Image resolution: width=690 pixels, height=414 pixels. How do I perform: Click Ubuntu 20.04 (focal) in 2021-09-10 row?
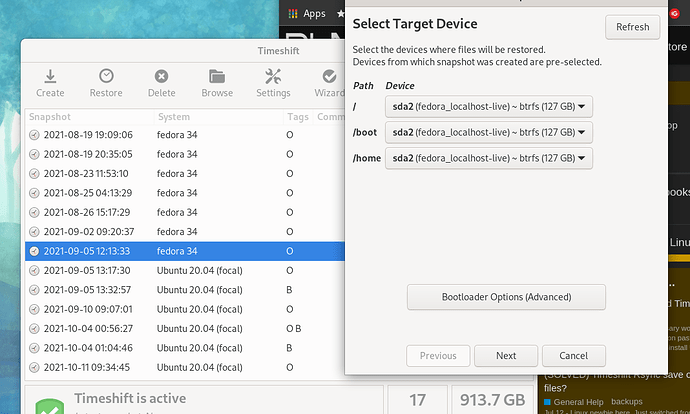click(x=199, y=309)
